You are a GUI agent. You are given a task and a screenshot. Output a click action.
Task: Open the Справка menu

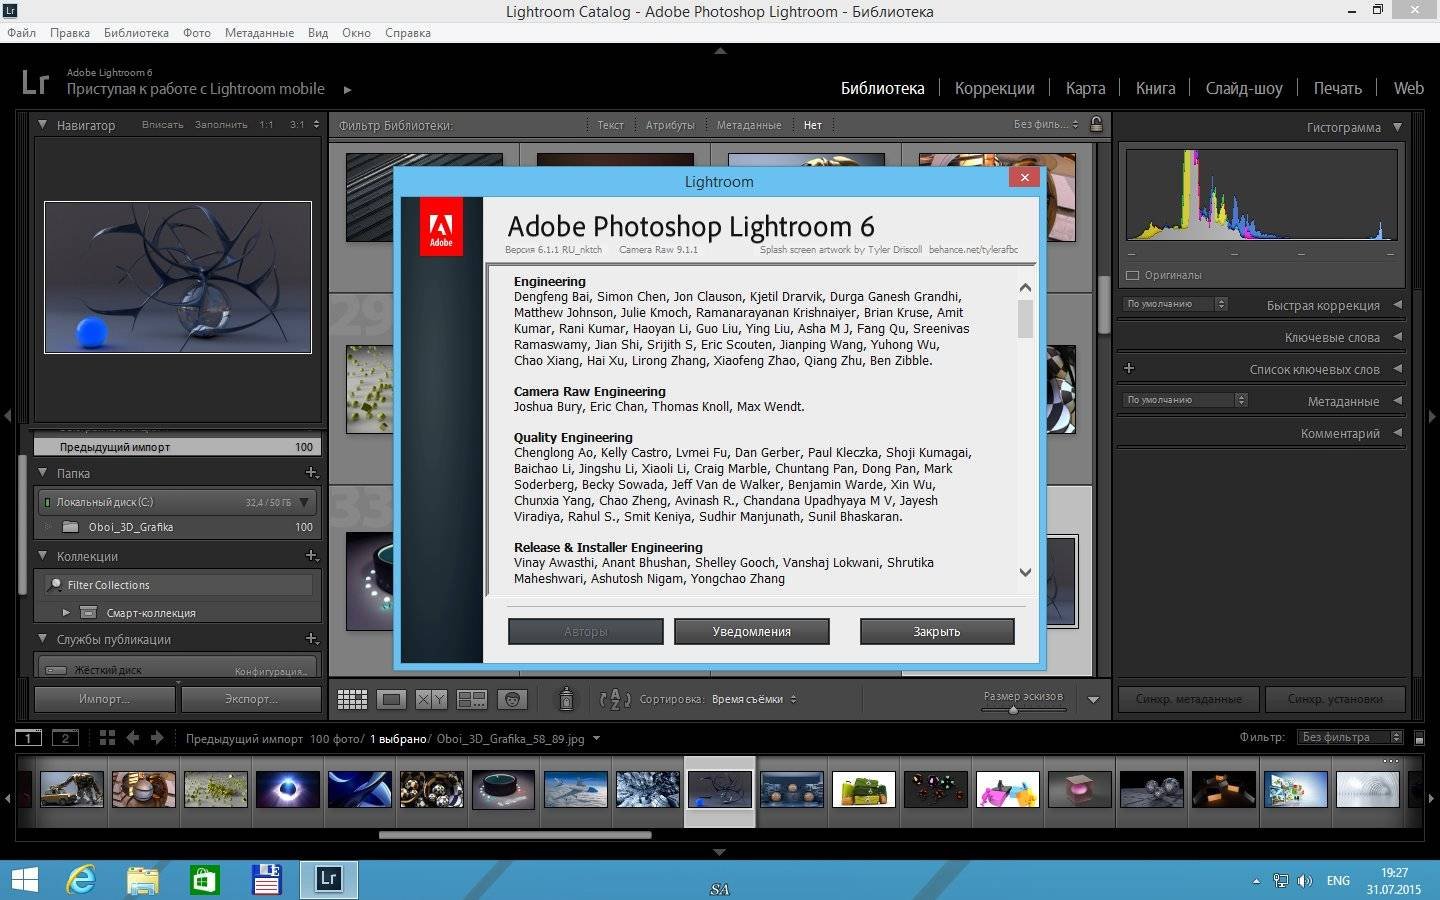pos(407,33)
